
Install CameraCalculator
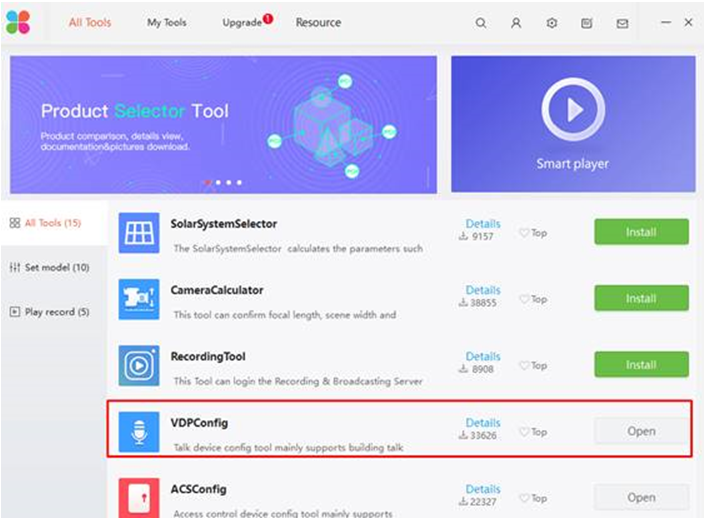pos(641,298)
